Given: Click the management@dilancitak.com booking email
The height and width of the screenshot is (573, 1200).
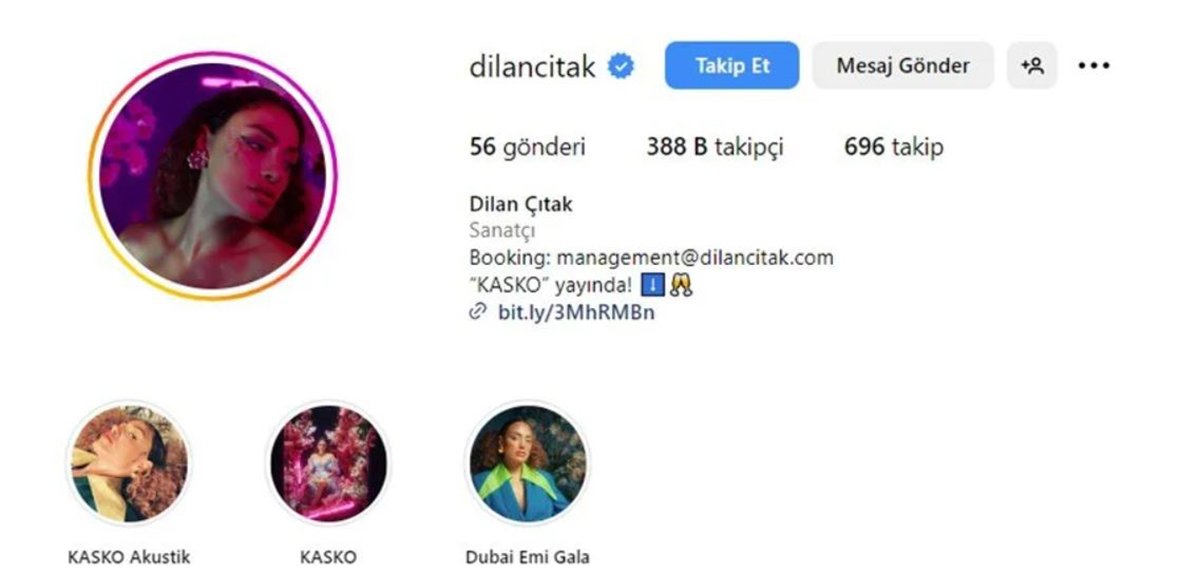Looking at the screenshot, I should tap(695, 258).
